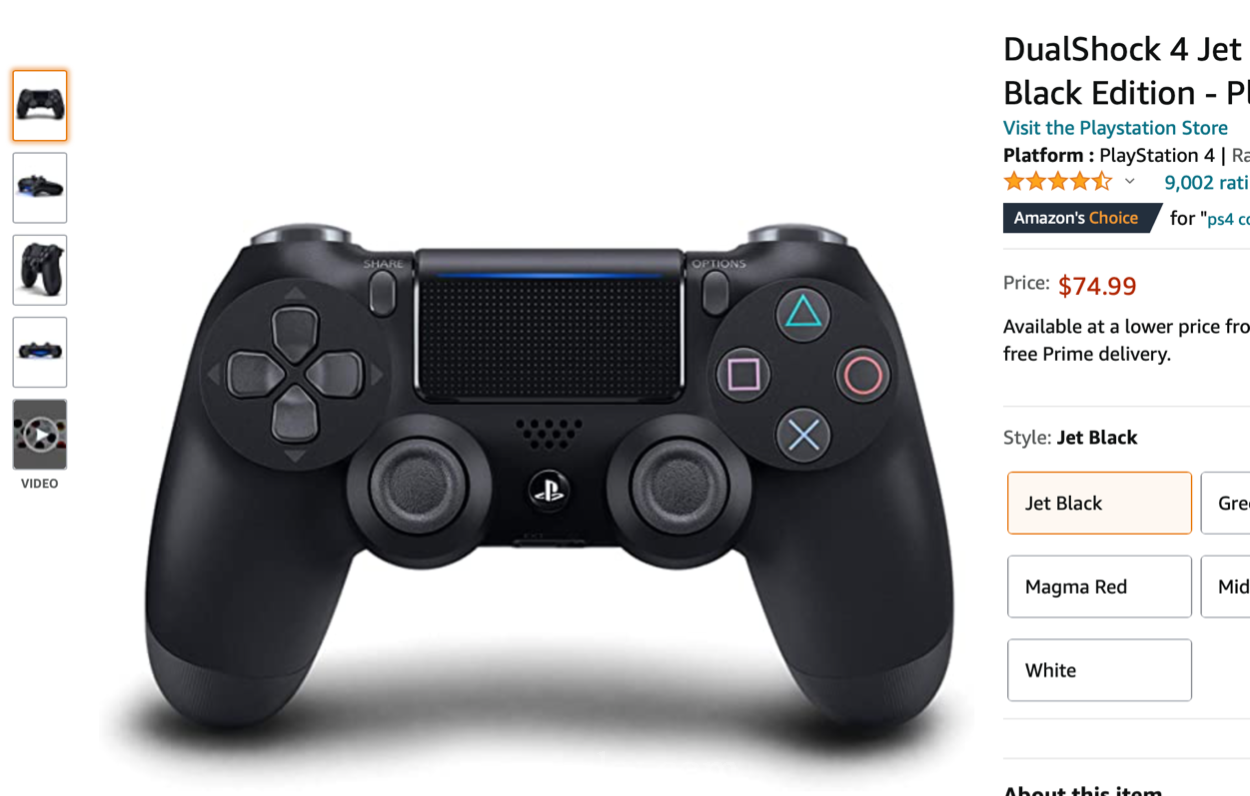The height and width of the screenshot is (796, 1250).
Task: Select the first front-view controller thumbnail
Action: coord(40,105)
